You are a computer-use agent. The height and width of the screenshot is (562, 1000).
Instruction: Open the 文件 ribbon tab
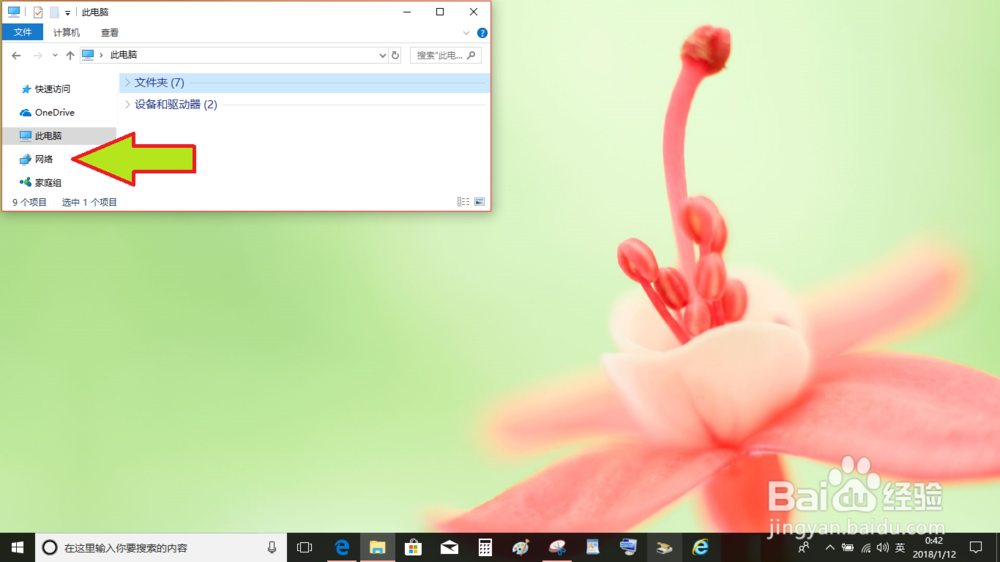(22, 32)
